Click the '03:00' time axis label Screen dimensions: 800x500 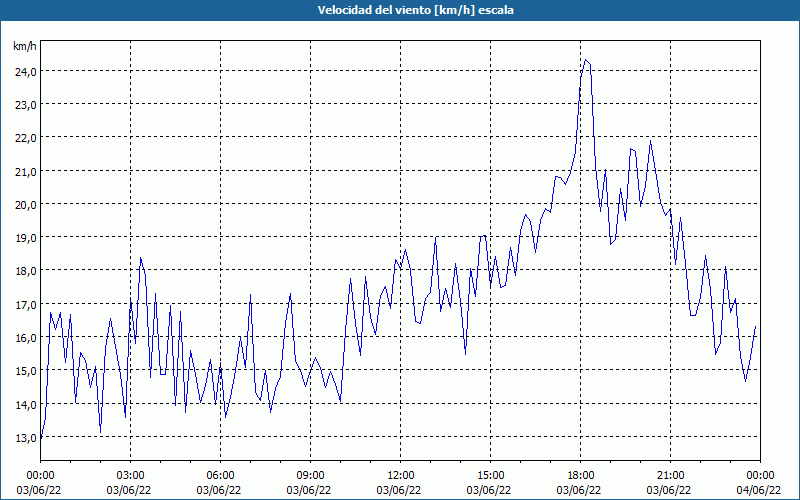130,476
